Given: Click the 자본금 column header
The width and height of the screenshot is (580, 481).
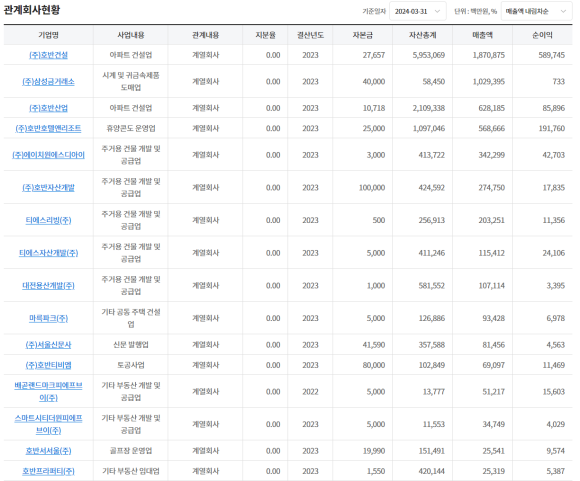Looking at the screenshot, I should 363,35.
